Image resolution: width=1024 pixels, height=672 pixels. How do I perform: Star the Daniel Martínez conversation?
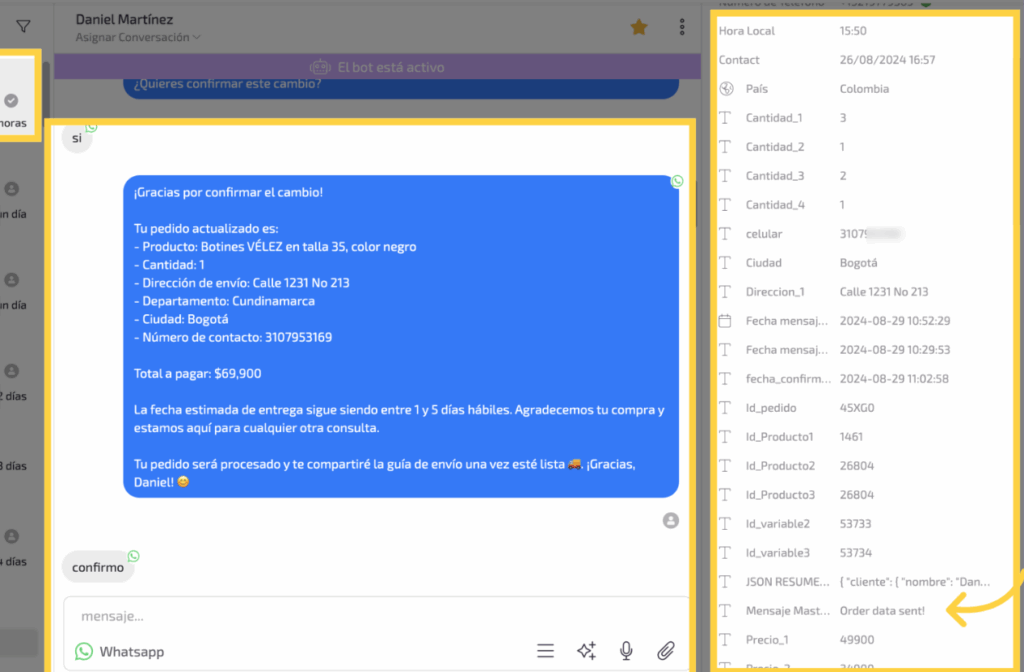pyautogui.click(x=639, y=28)
